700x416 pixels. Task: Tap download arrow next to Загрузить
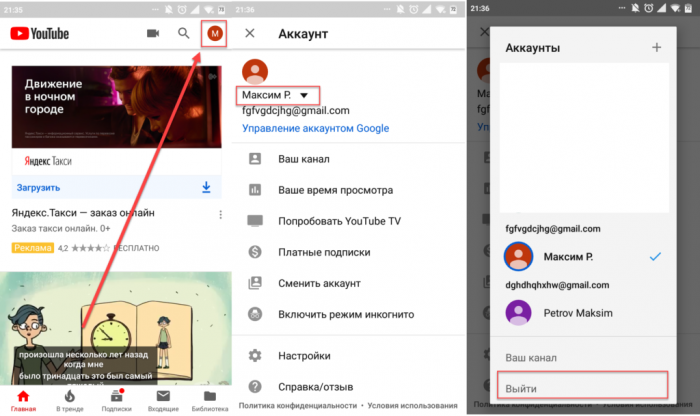206,187
